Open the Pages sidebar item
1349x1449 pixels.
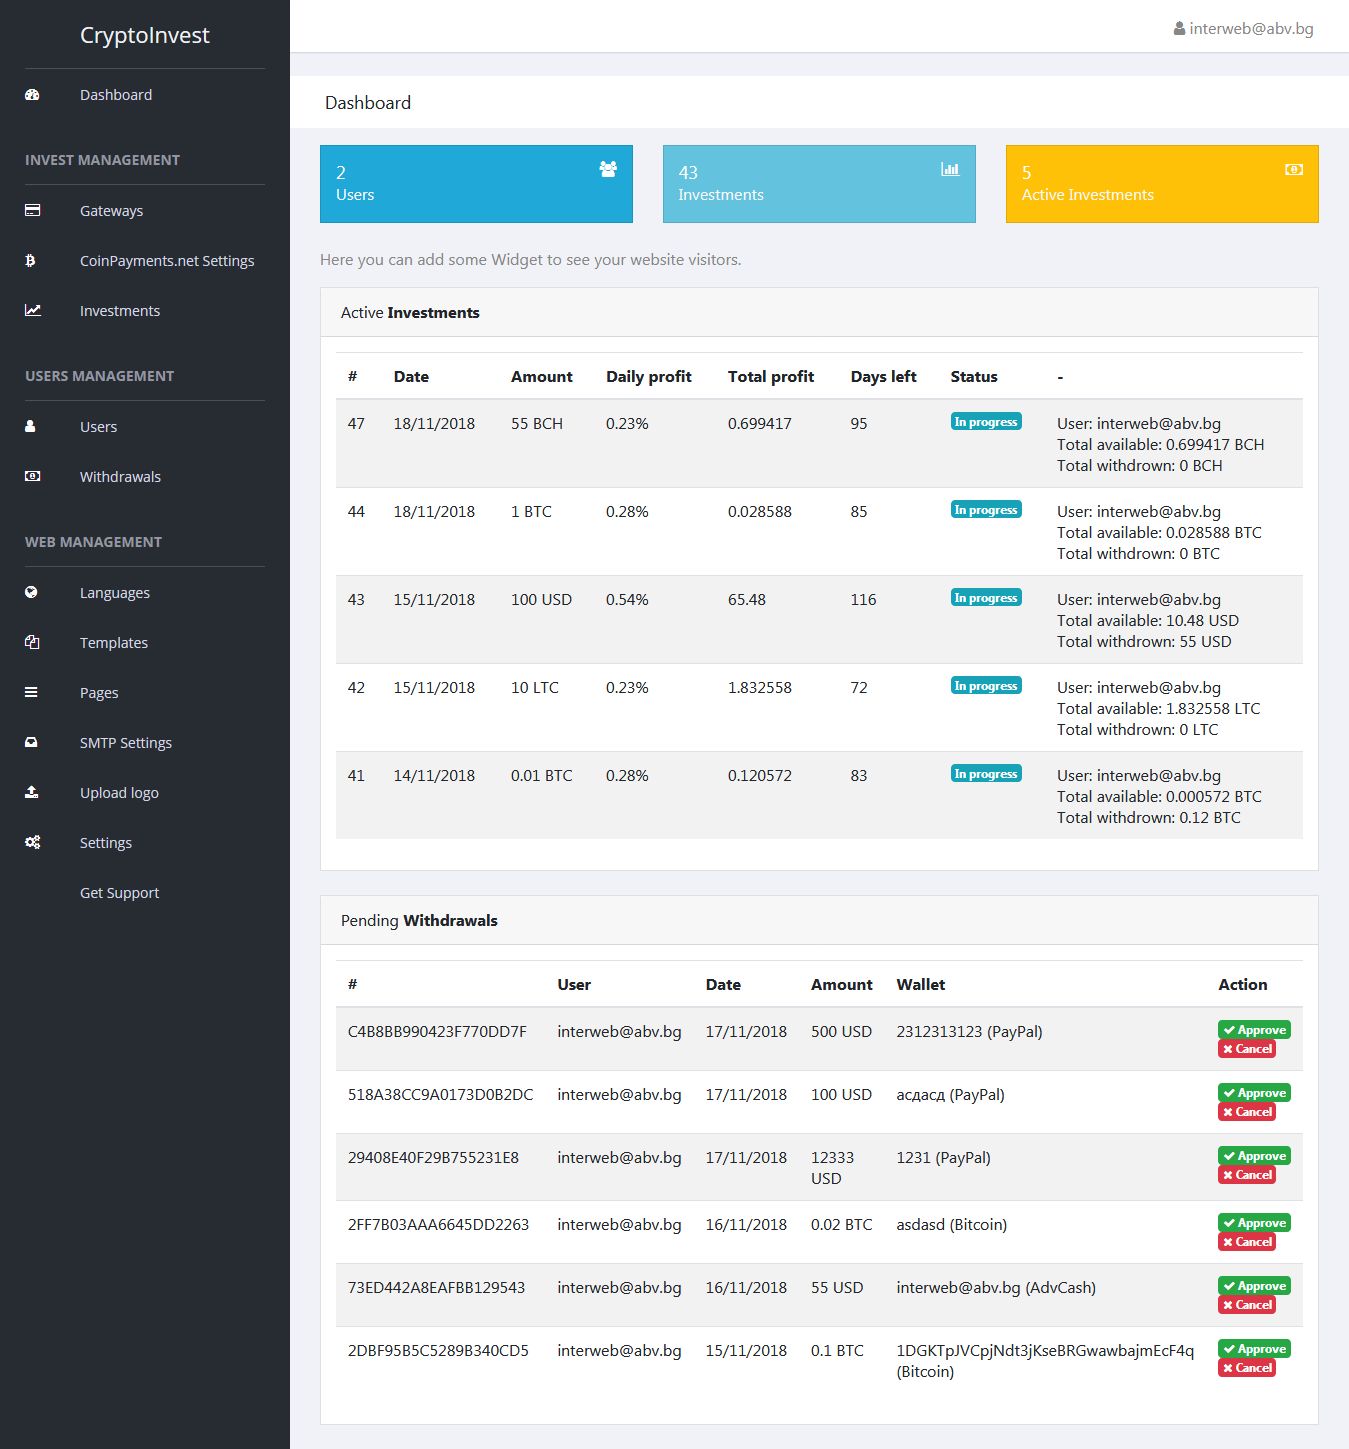(99, 693)
